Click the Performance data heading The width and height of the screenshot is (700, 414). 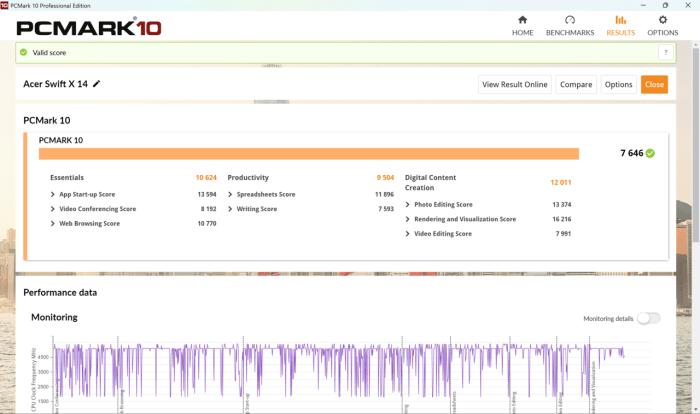[x=60, y=293]
